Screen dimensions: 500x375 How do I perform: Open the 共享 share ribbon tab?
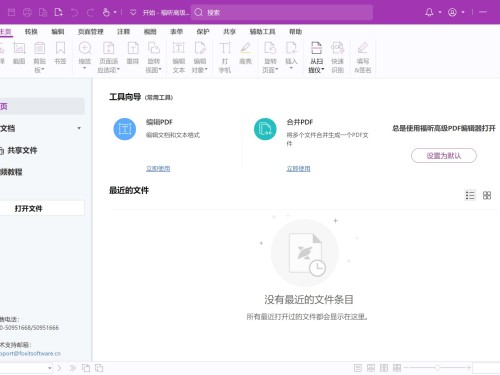point(229,32)
